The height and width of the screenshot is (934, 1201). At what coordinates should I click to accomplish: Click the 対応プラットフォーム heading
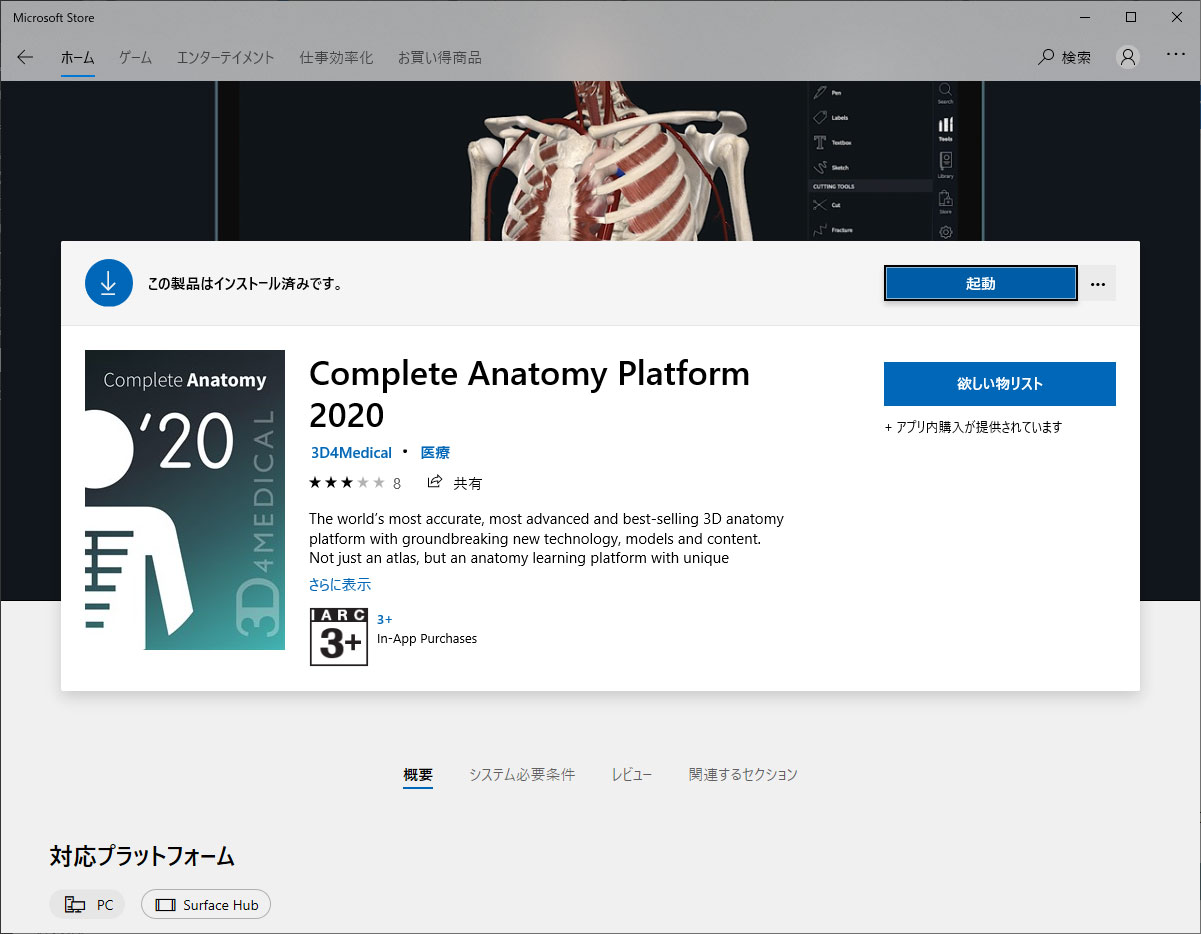coord(142,856)
